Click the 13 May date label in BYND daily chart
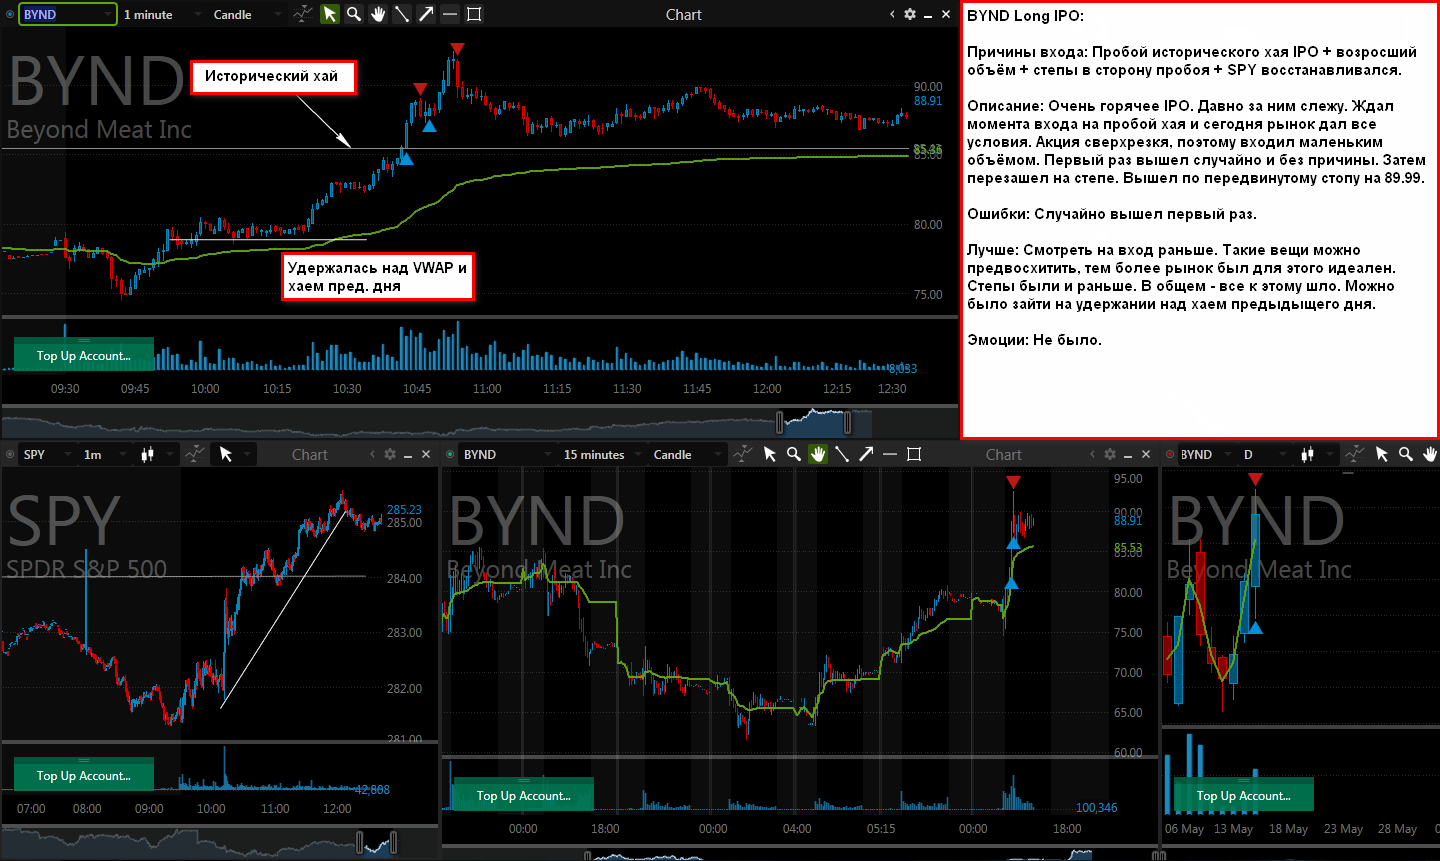 click(x=1233, y=828)
